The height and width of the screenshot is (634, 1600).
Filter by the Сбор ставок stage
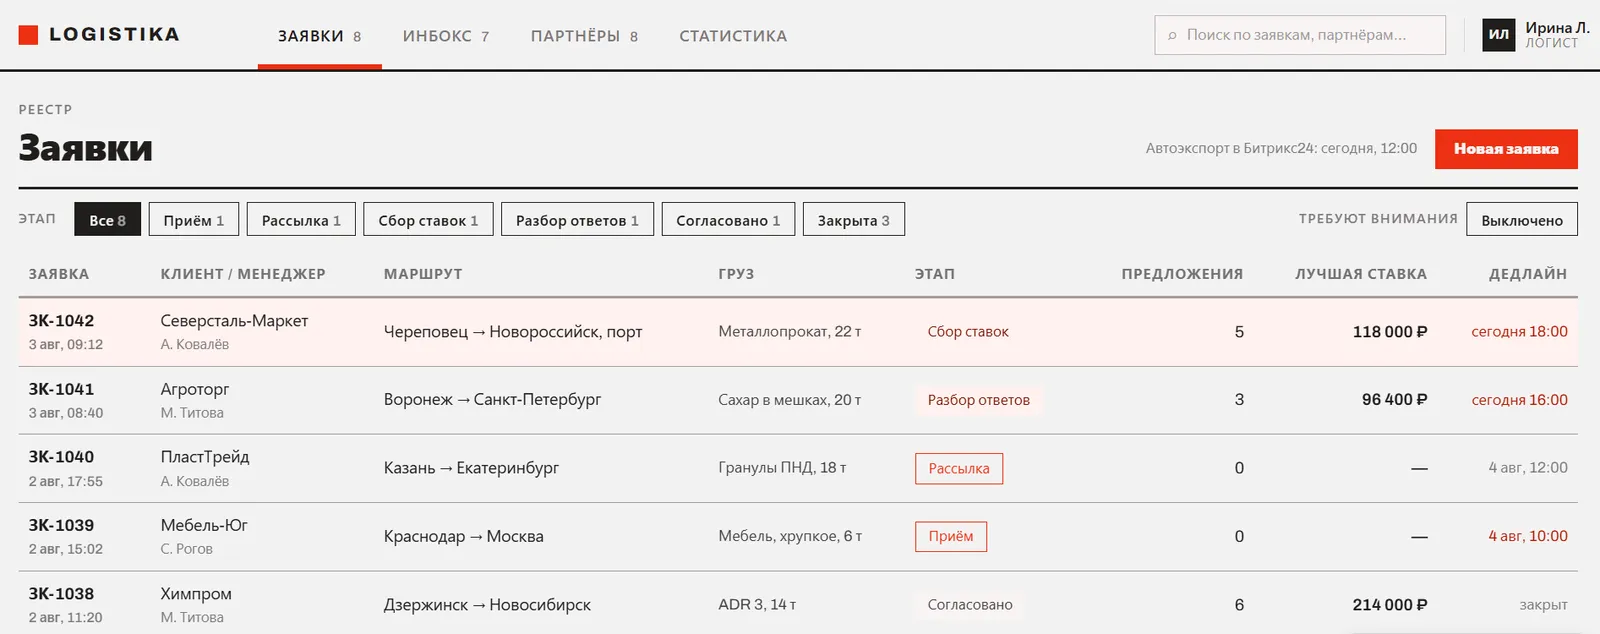[x=428, y=220]
